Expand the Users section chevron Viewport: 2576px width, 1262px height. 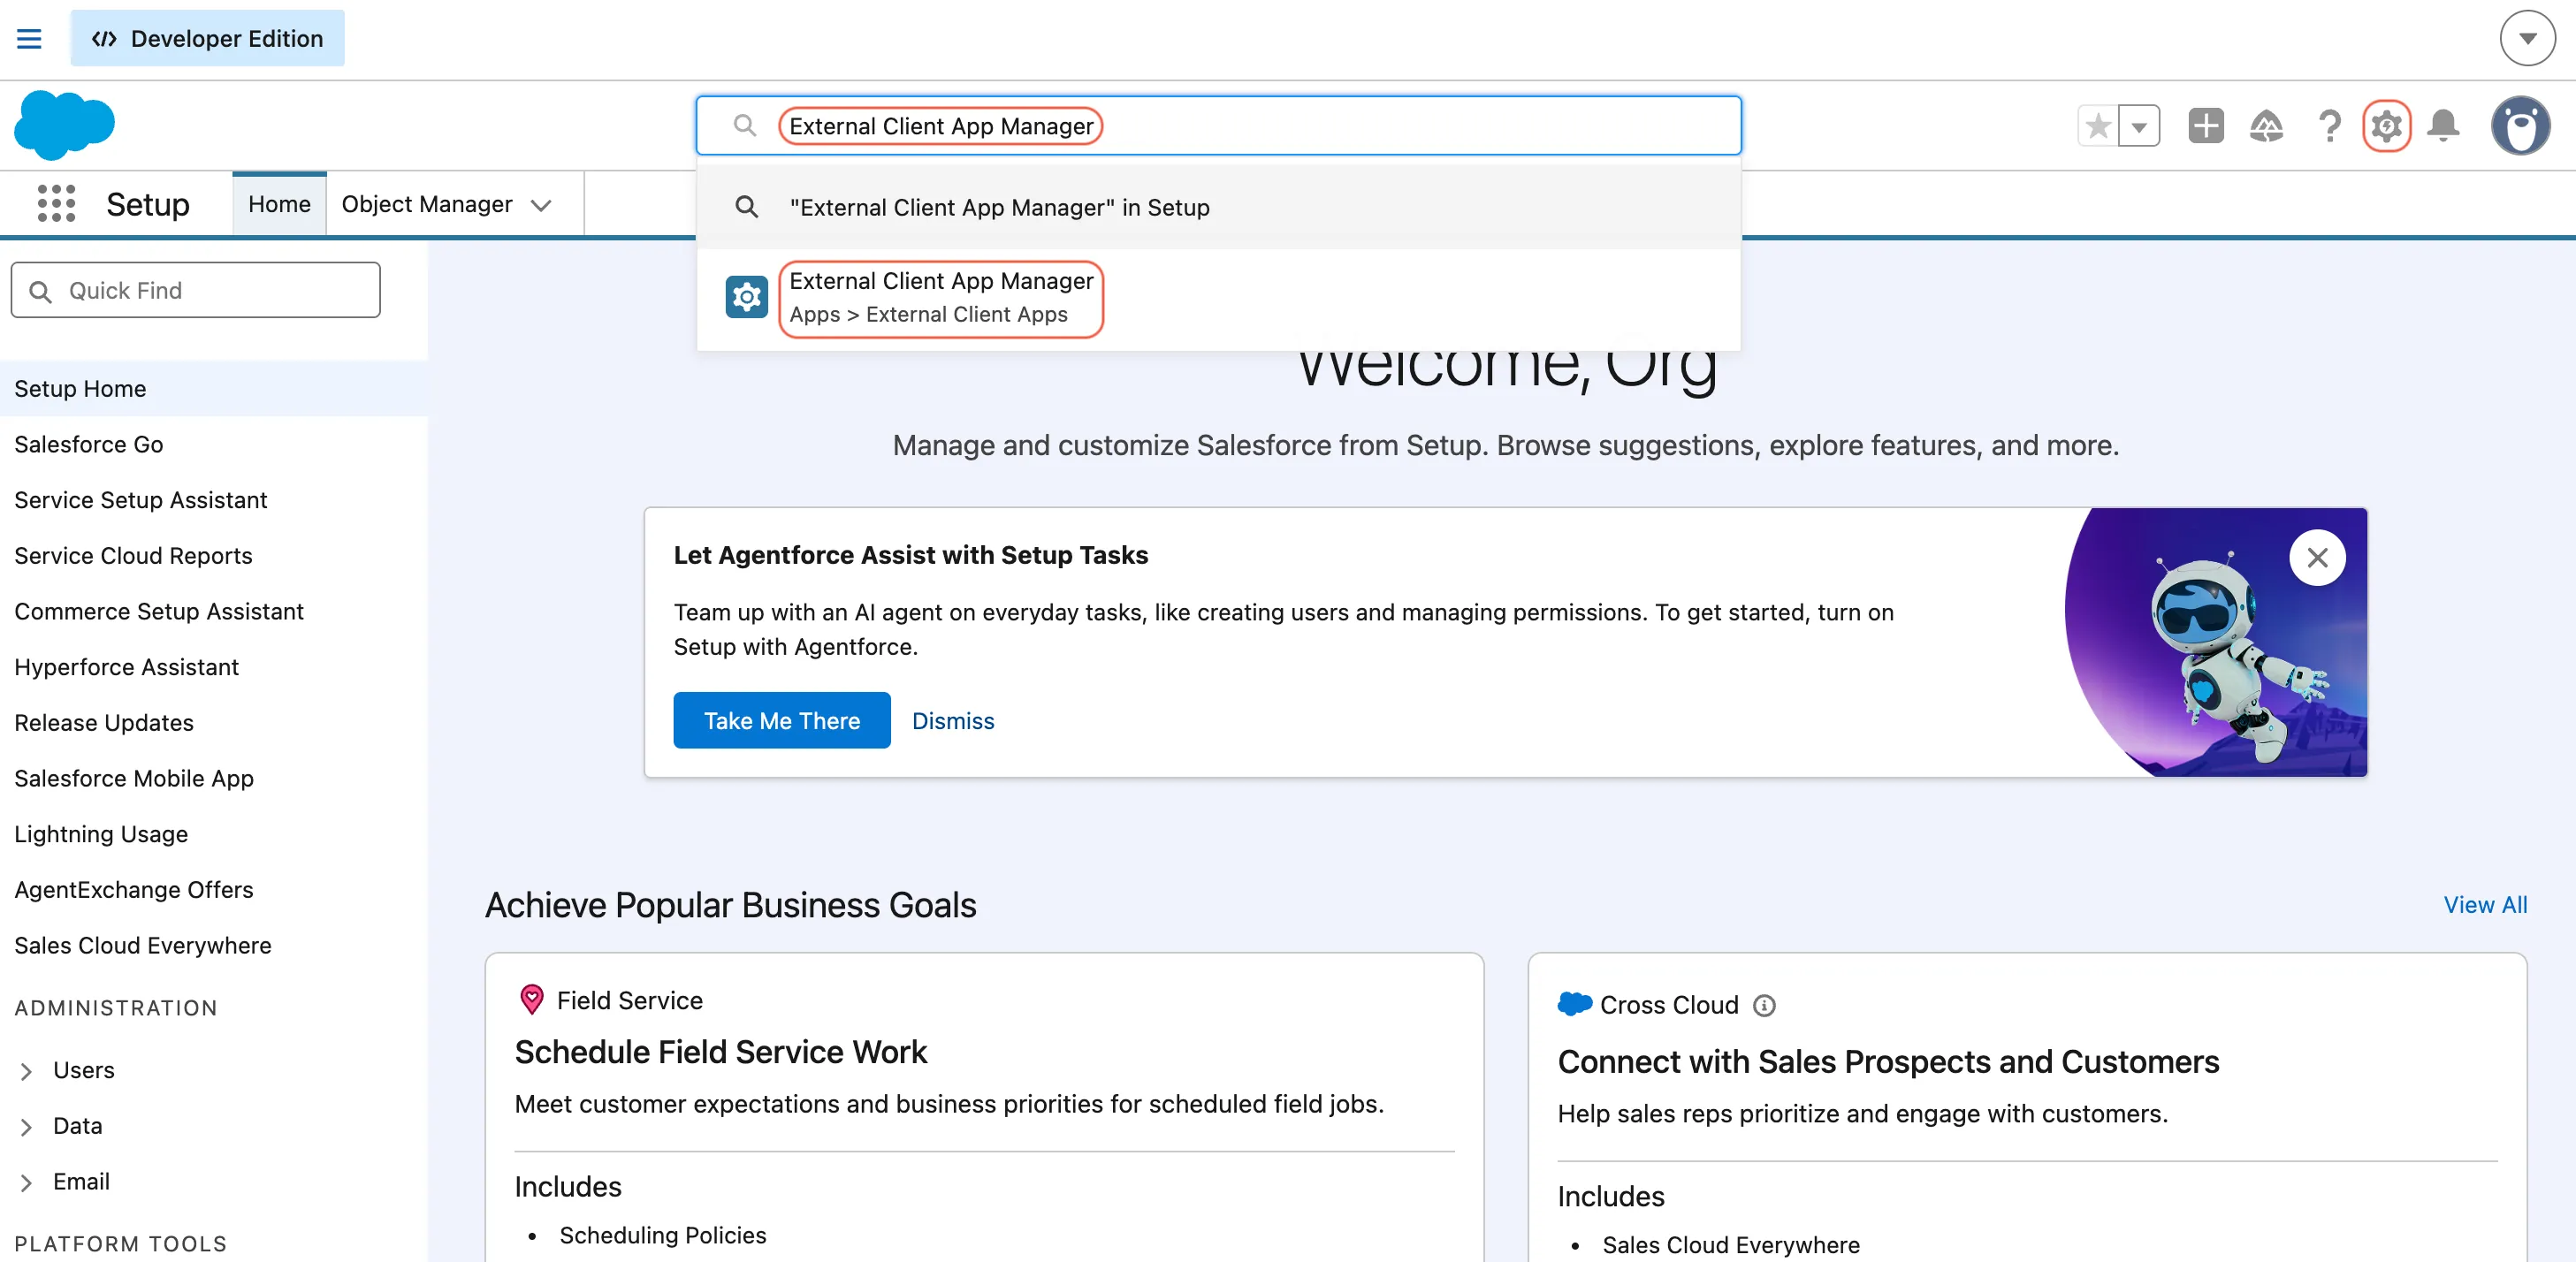pos(27,1071)
